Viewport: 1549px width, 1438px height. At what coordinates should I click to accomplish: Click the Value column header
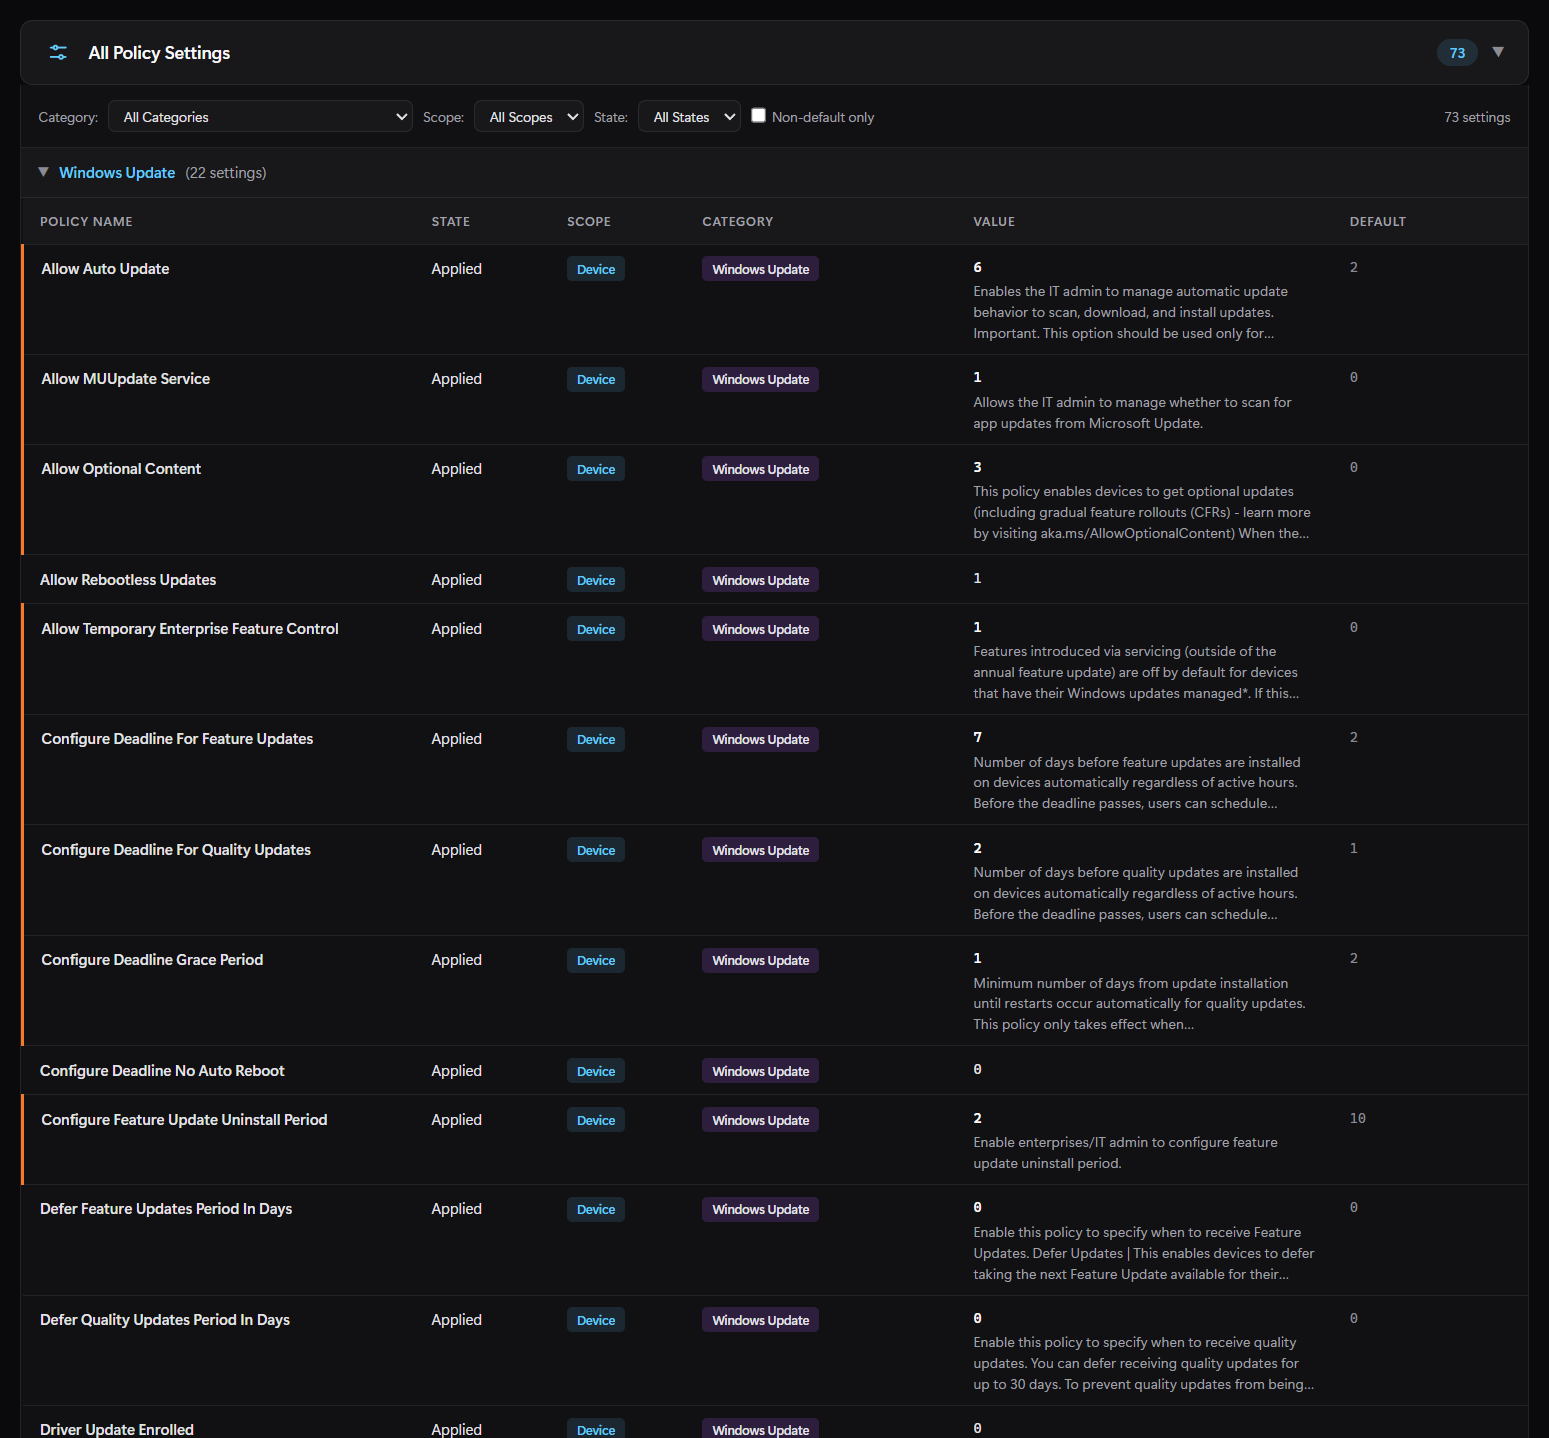994,222
